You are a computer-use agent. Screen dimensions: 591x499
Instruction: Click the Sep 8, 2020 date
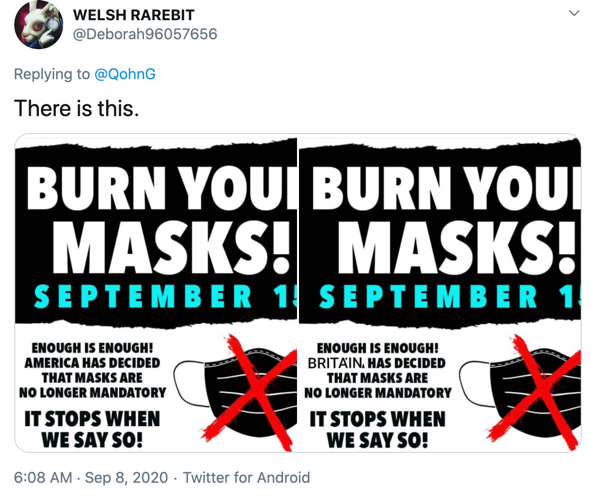[x=126, y=478]
